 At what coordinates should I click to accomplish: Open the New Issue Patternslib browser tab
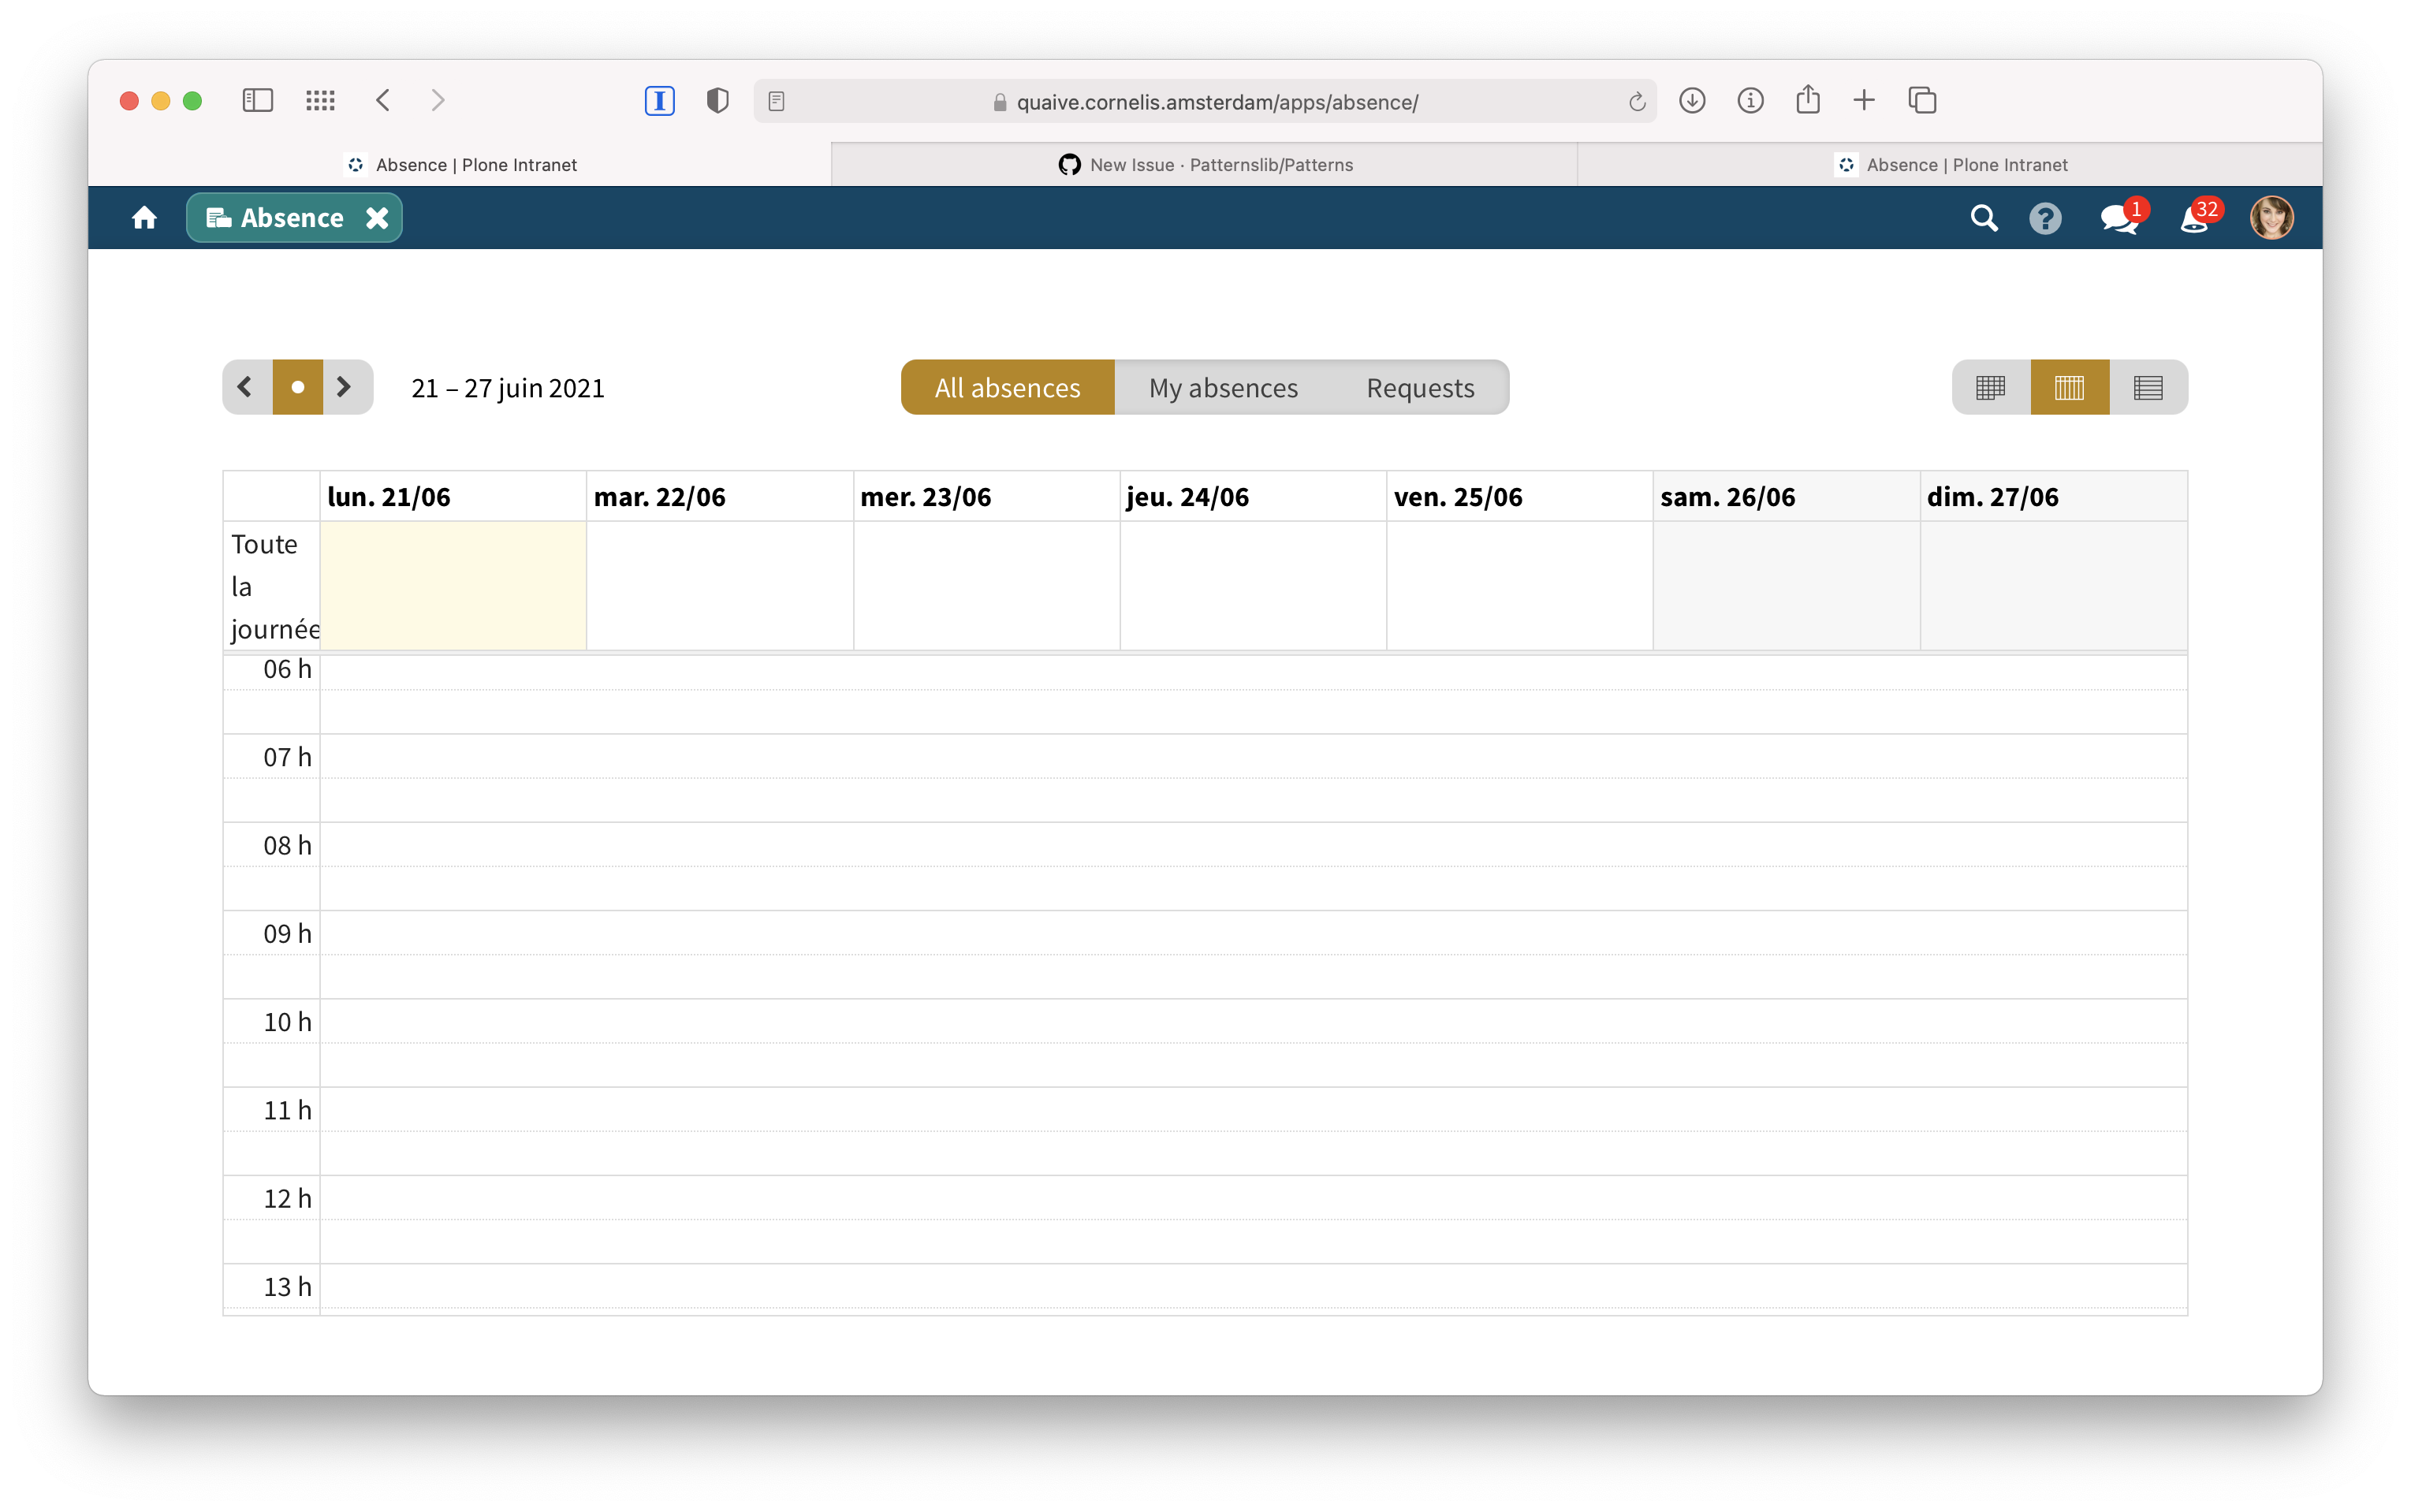point(1204,164)
